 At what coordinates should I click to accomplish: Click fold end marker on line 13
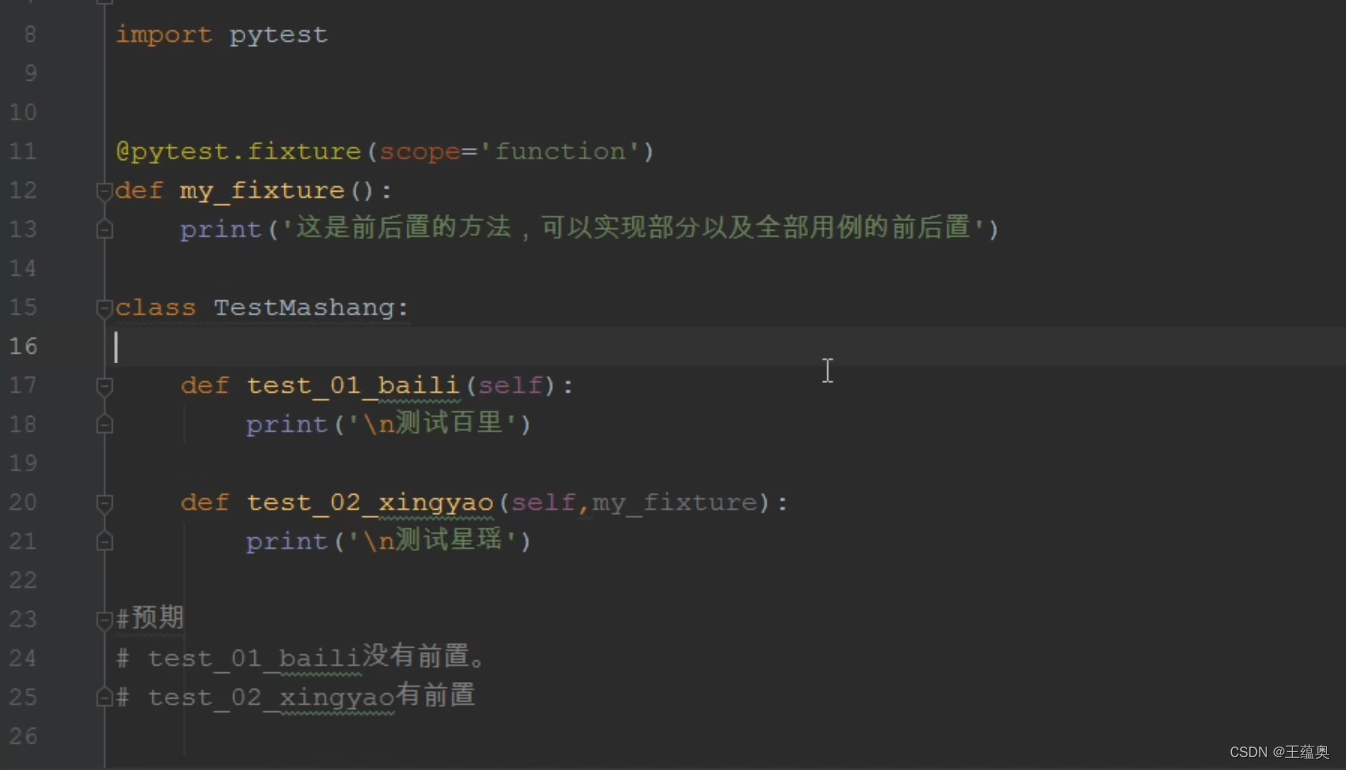[104, 229]
